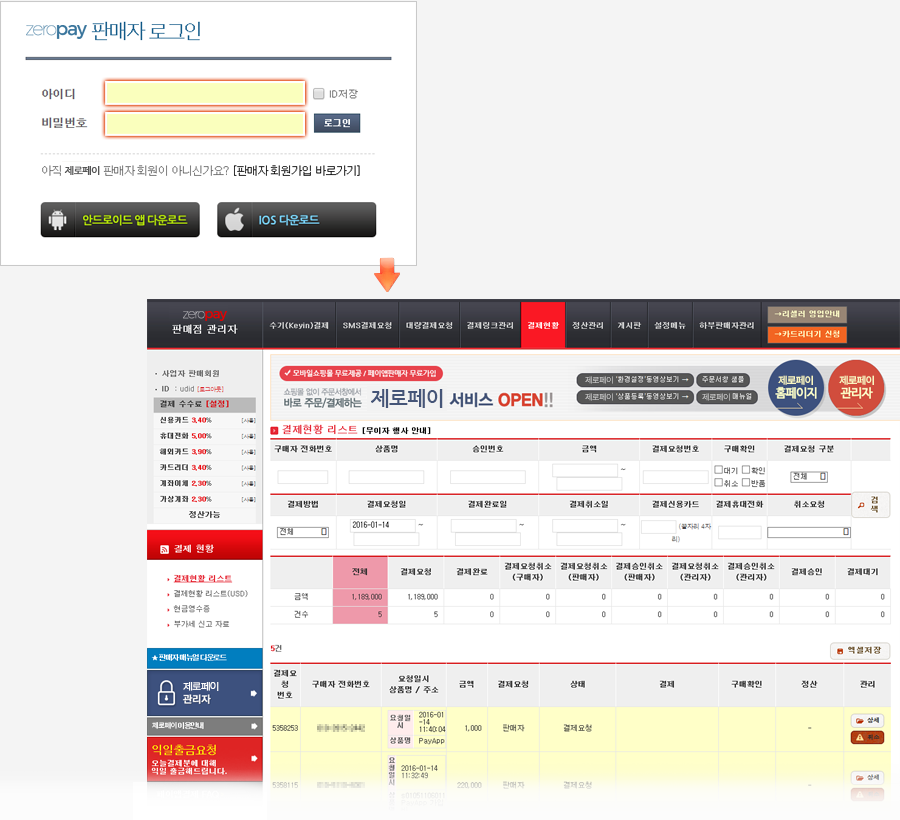Click the red square bullet by 결제현황 리스트 heading
Screen dimensions: 900x820
coord(274,430)
